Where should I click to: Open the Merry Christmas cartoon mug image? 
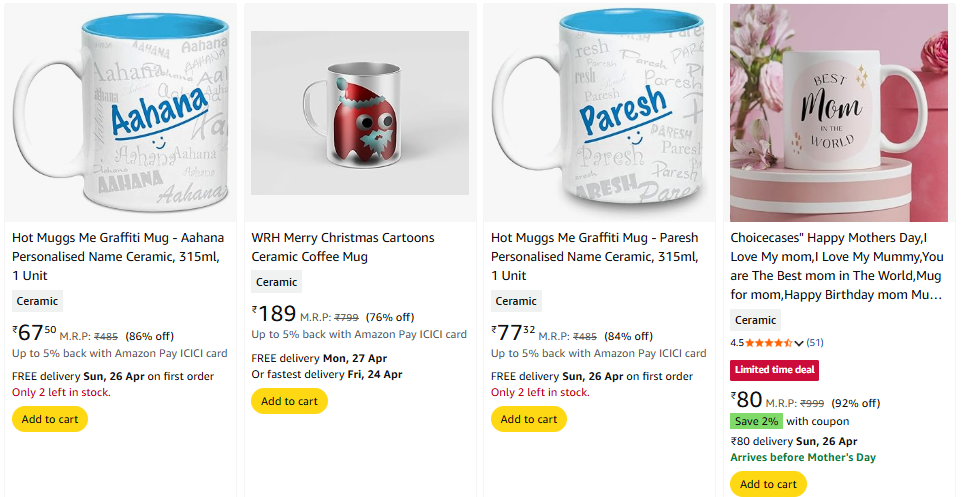pos(360,113)
